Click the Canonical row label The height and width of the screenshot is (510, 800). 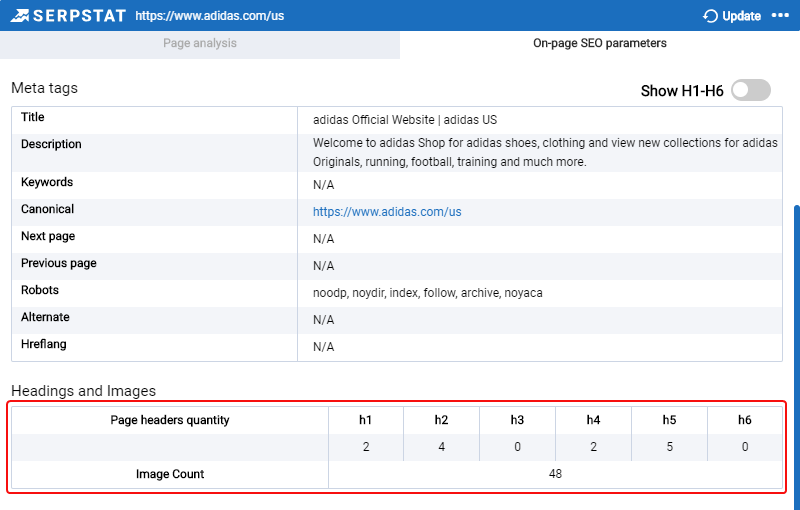coord(47,209)
